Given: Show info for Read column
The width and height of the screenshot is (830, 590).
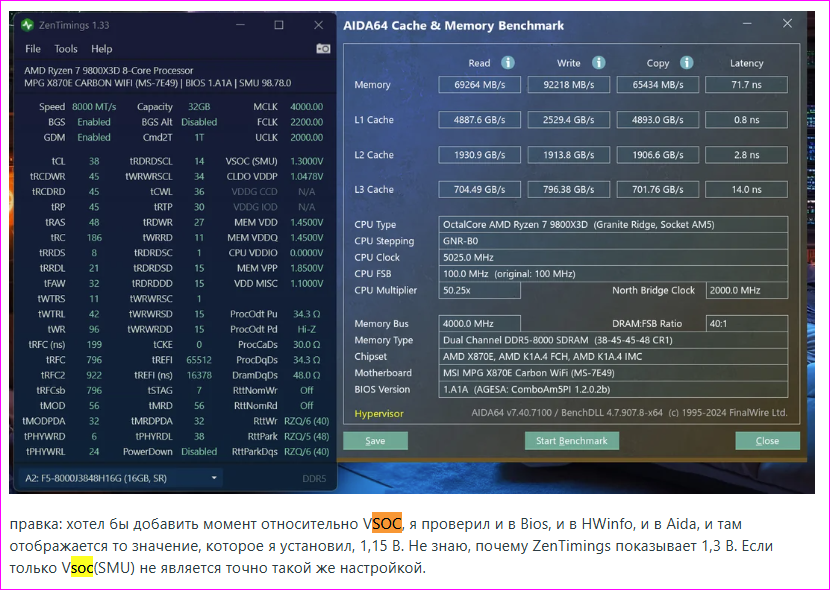Looking at the screenshot, I should pyautogui.click(x=508, y=63).
